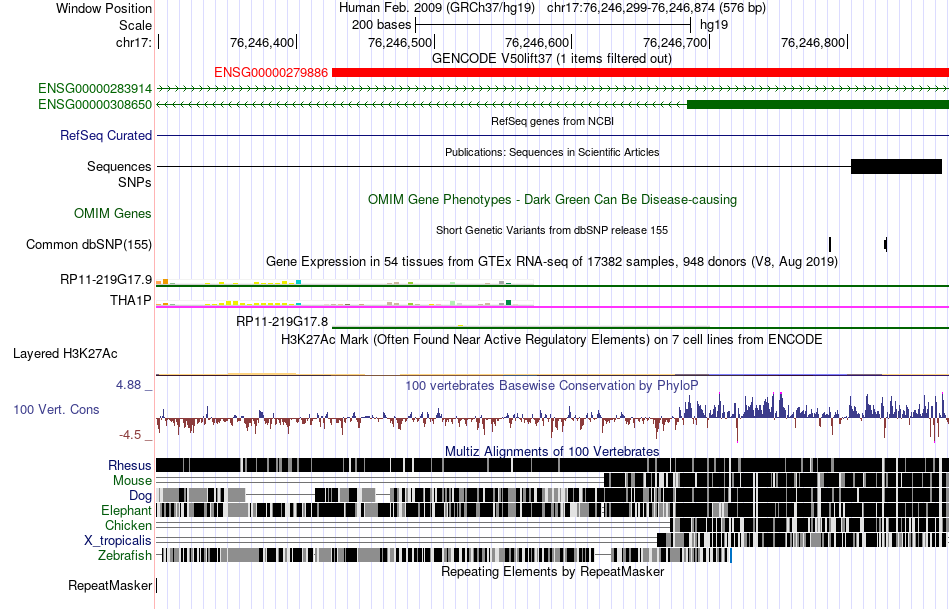Select the Chicken alignment row label
This screenshot has width=950, height=609.
click(128, 525)
